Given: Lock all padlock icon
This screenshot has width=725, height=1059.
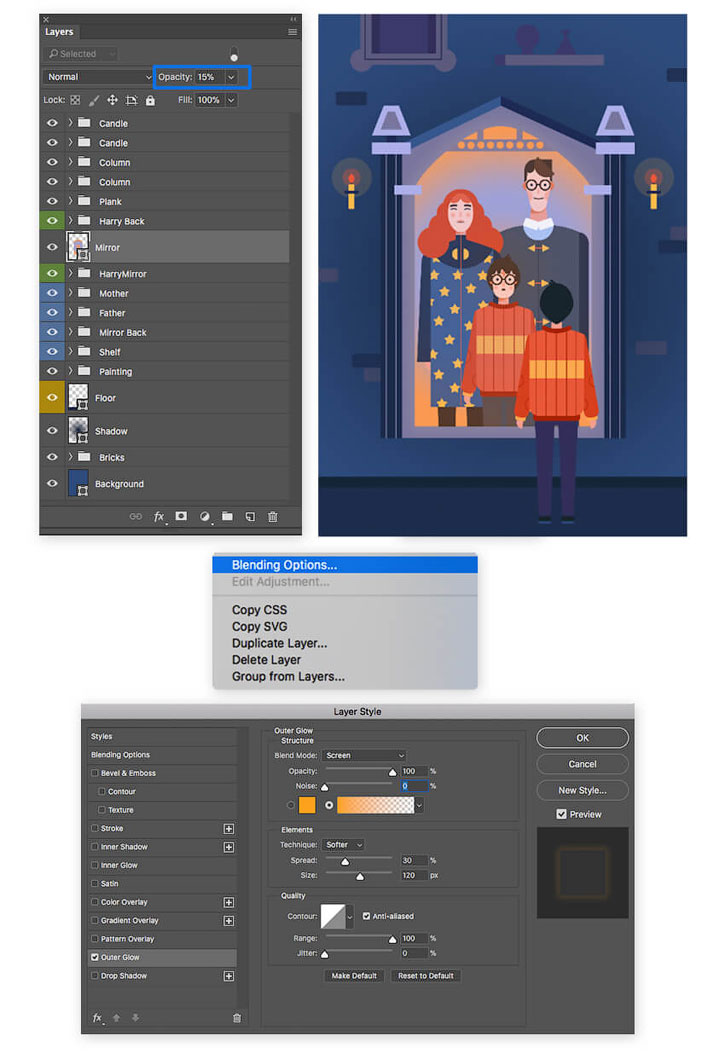Looking at the screenshot, I should pos(150,100).
